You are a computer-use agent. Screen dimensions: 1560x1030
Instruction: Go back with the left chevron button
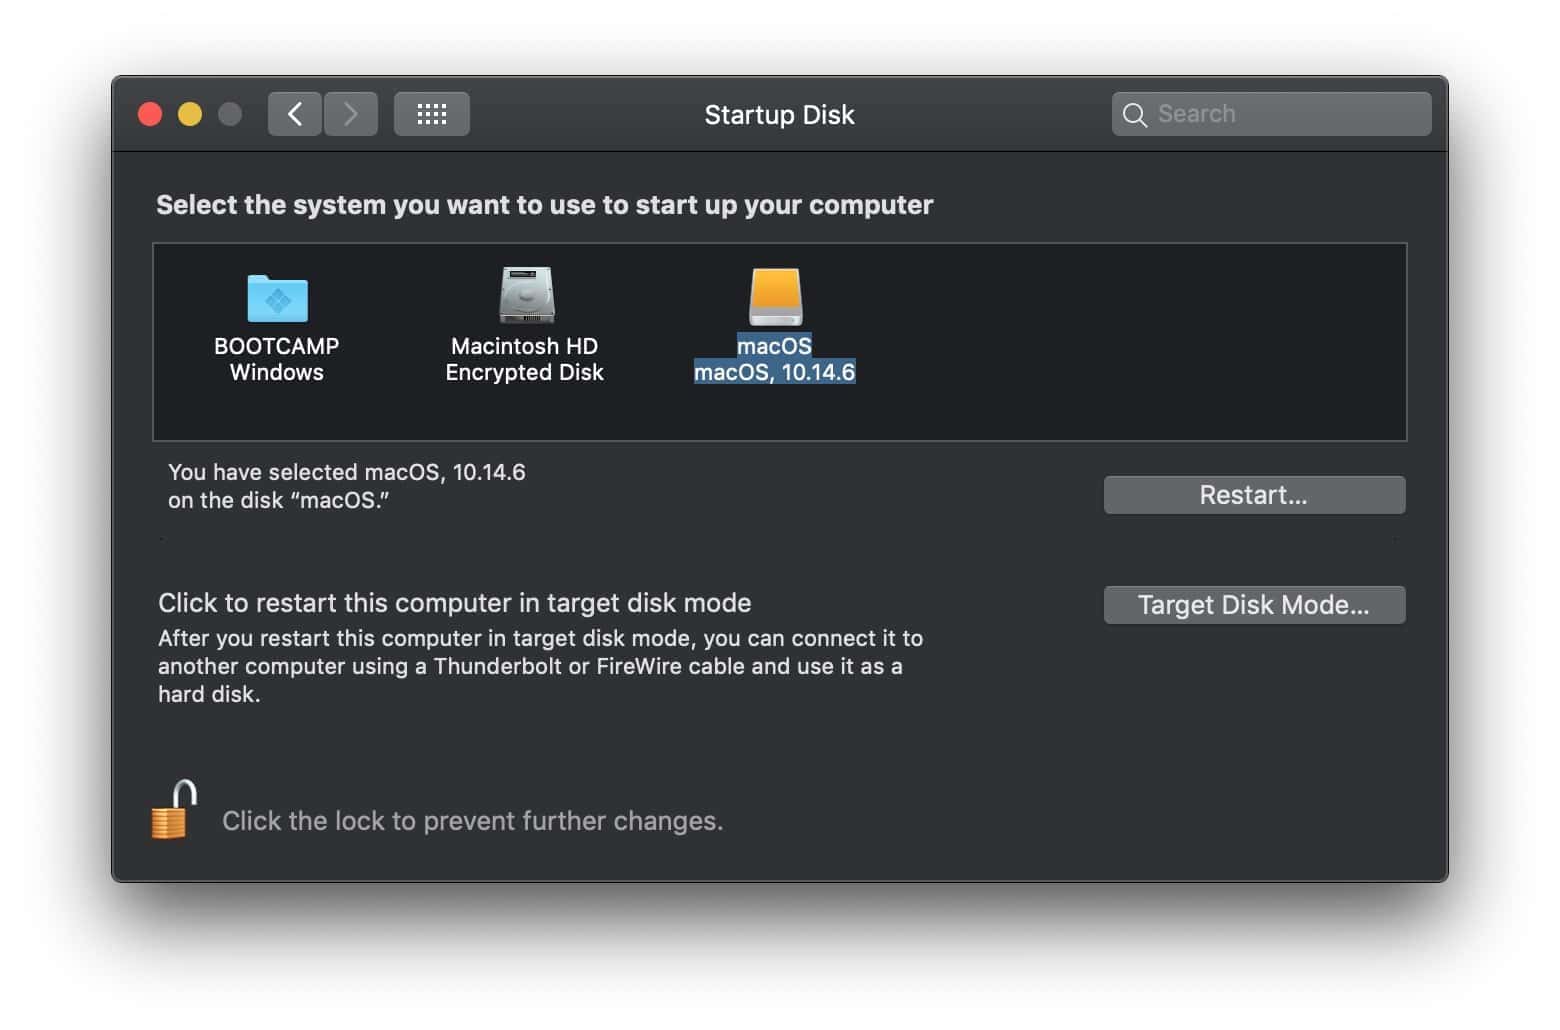[x=294, y=114]
